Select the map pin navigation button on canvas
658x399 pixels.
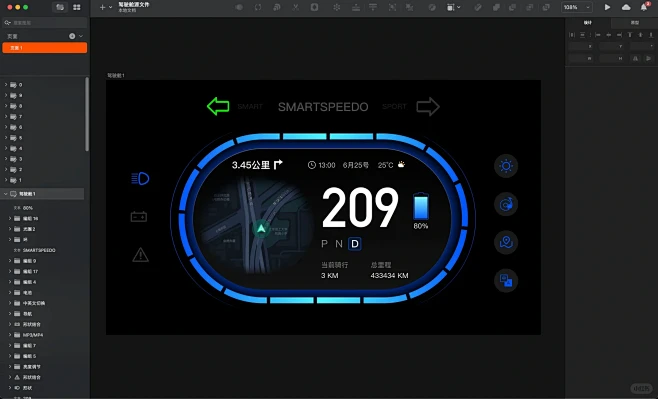pyautogui.click(x=506, y=243)
